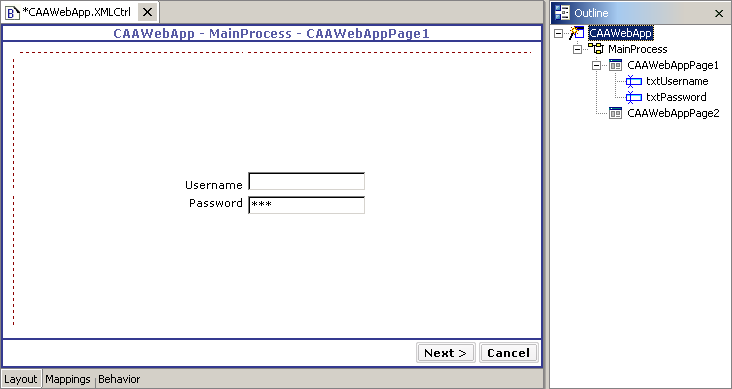Close the Outline panel
732x389 pixels.
pos(719,14)
